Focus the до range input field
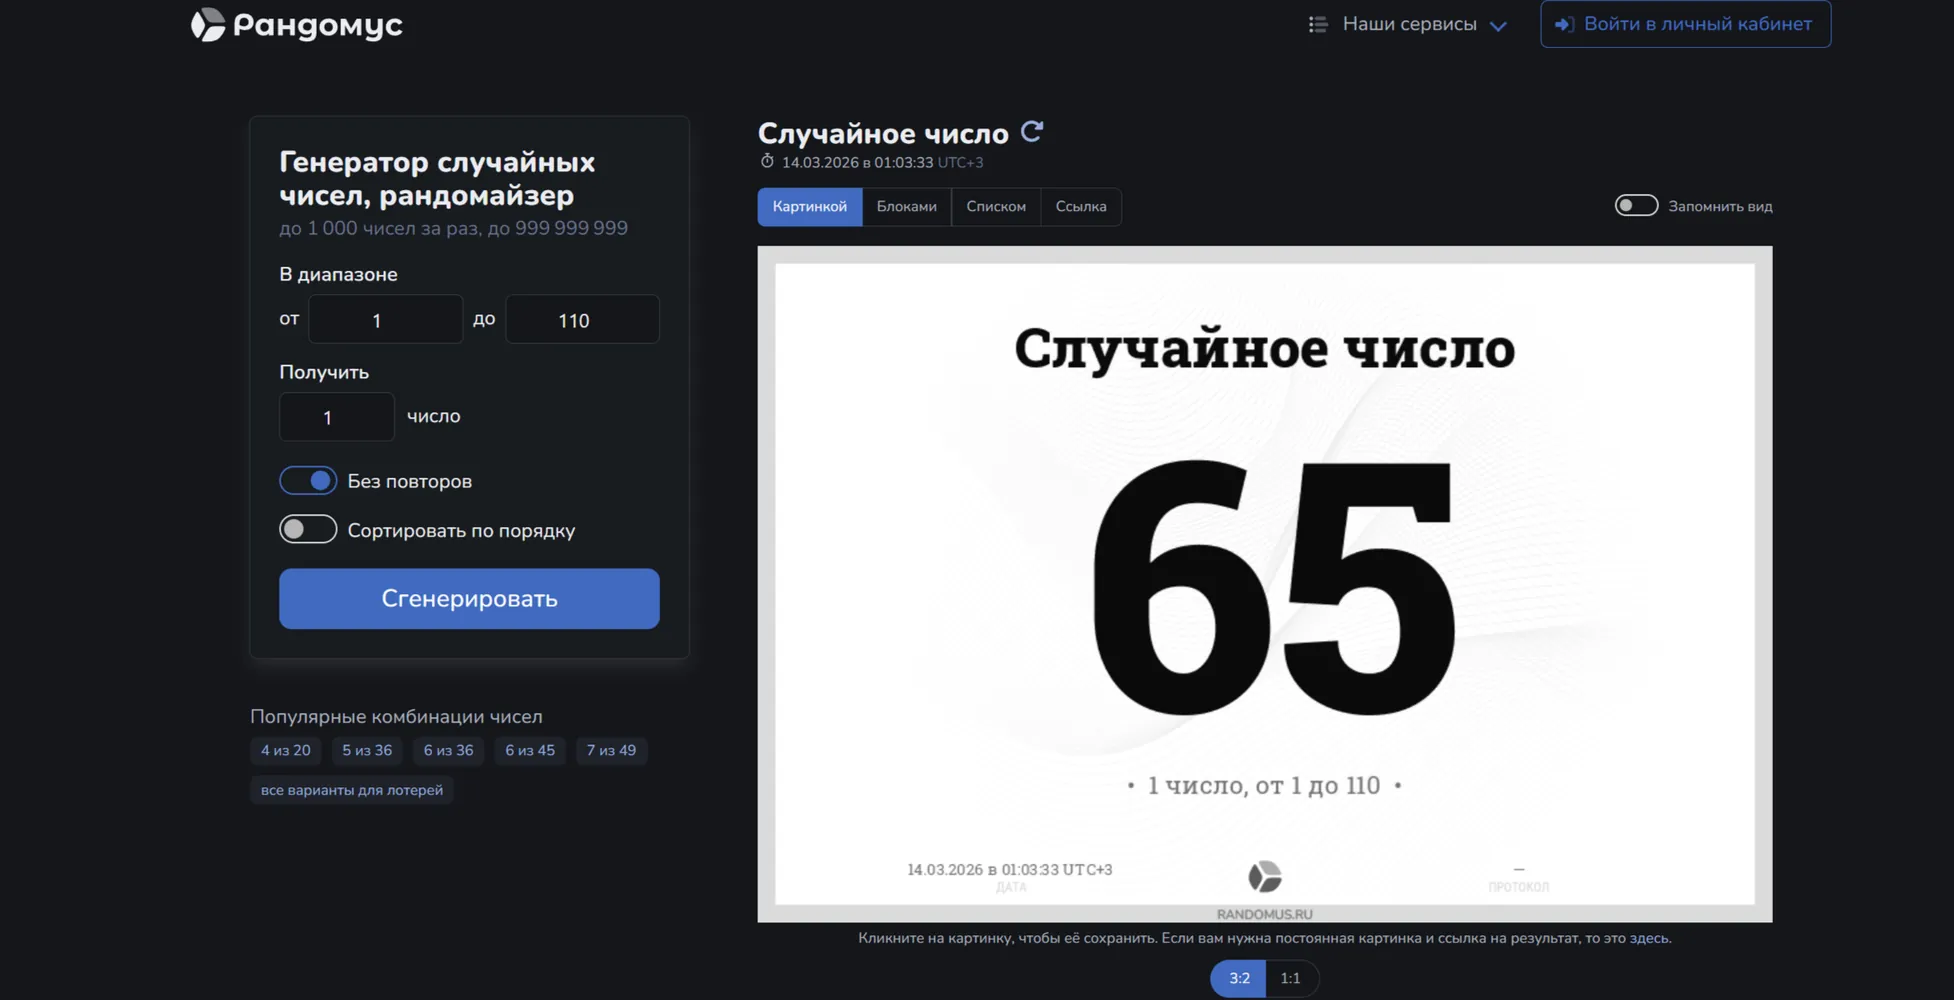The image size is (1954, 1000). click(582, 319)
